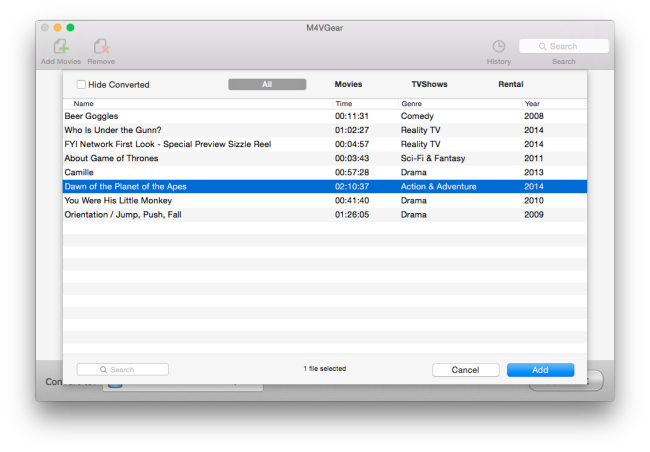
Task: Select Orientation / Jump, Push, Fall row
Action: 325,215
